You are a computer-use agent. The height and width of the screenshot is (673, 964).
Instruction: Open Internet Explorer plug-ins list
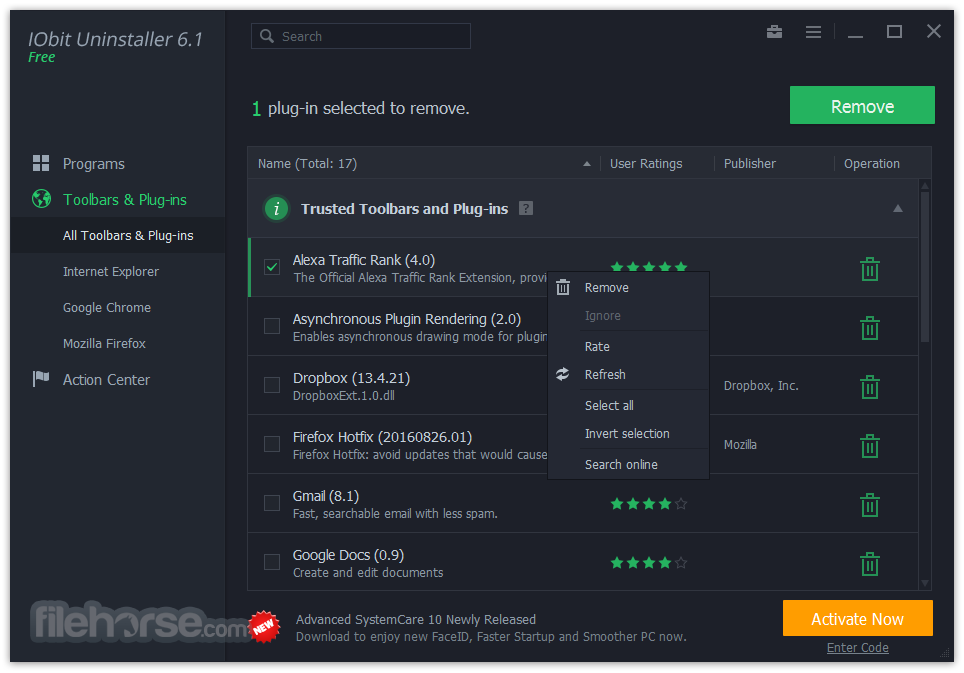coord(111,272)
